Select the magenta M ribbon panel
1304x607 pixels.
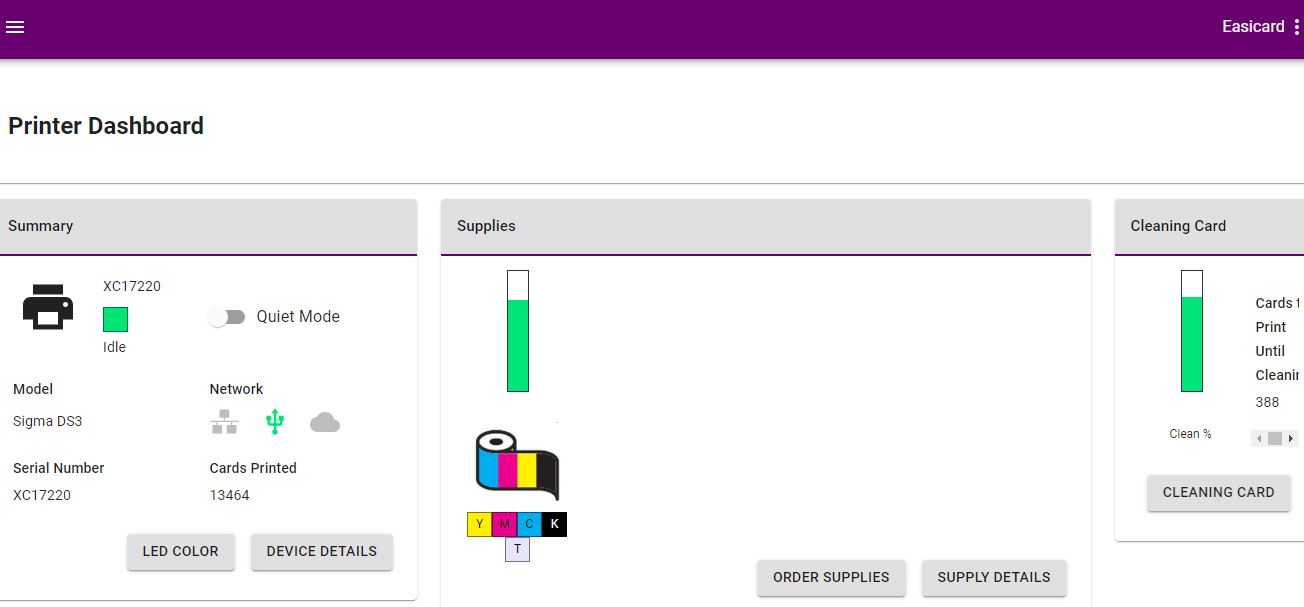[x=504, y=524]
